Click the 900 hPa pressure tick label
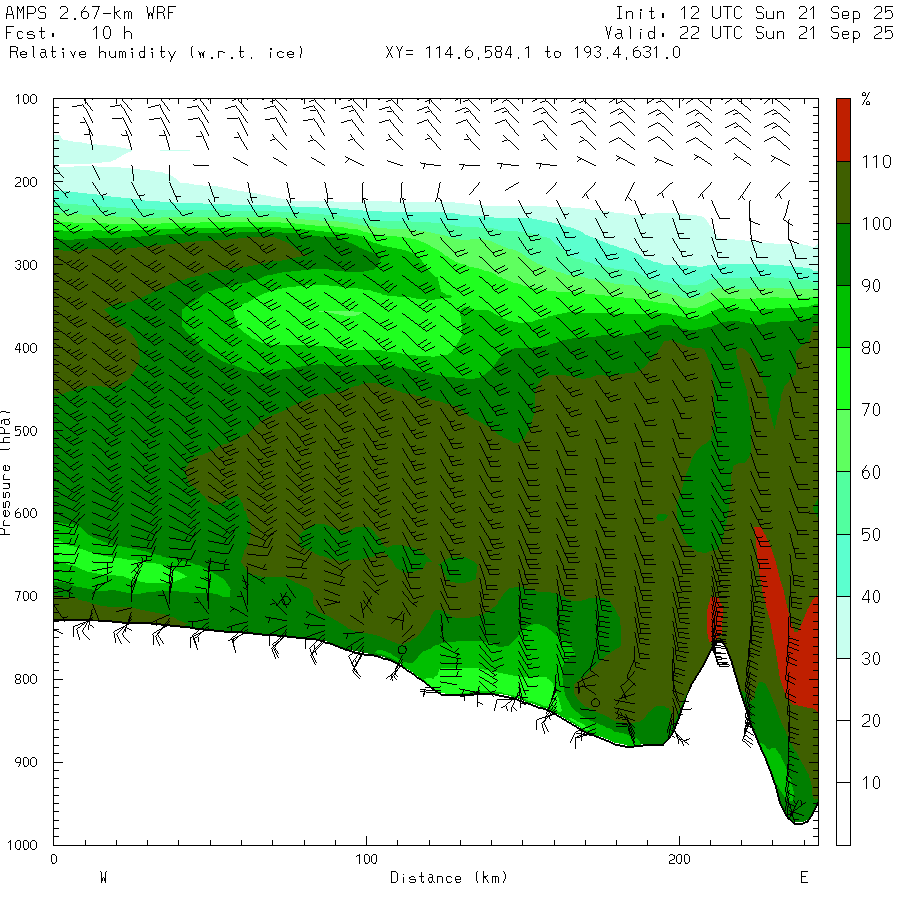 tap(26, 762)
